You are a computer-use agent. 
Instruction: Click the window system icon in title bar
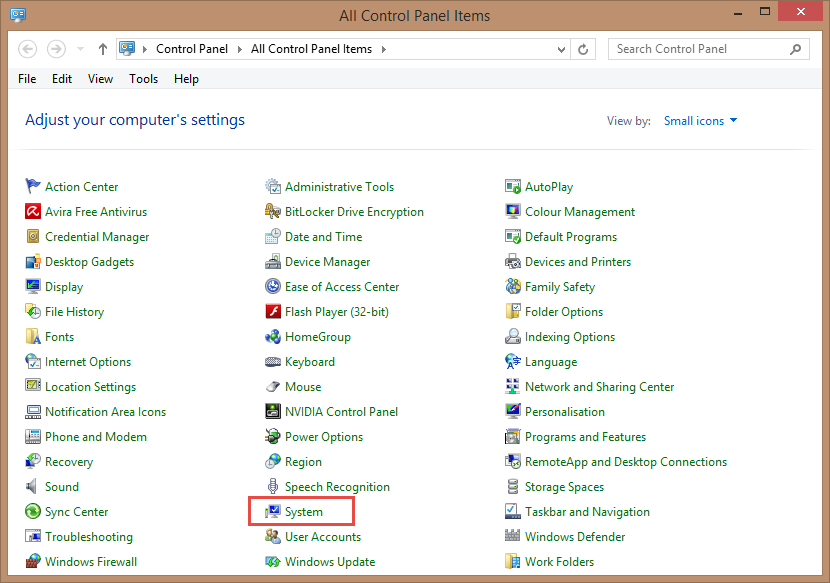pos(17,14)
